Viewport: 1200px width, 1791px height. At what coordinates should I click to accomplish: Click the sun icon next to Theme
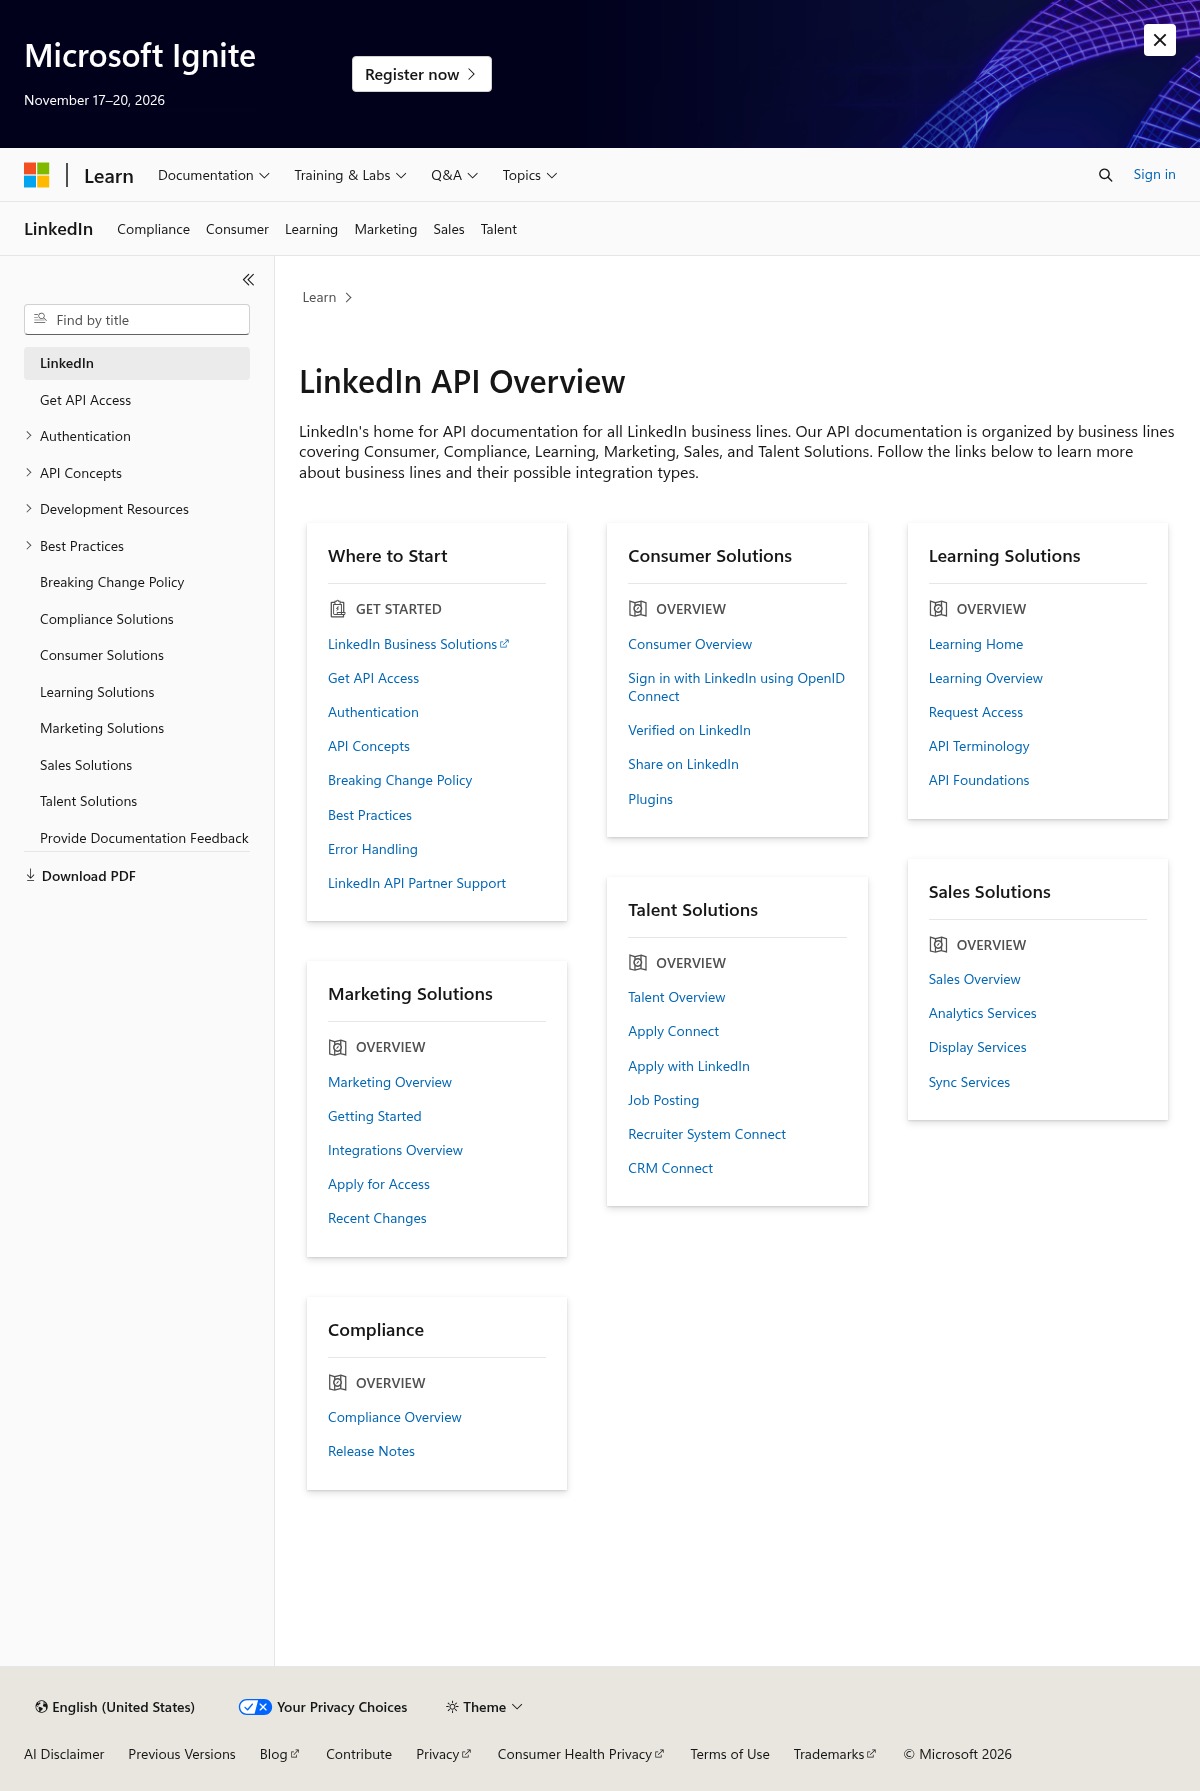click(x=452, y=1707)
